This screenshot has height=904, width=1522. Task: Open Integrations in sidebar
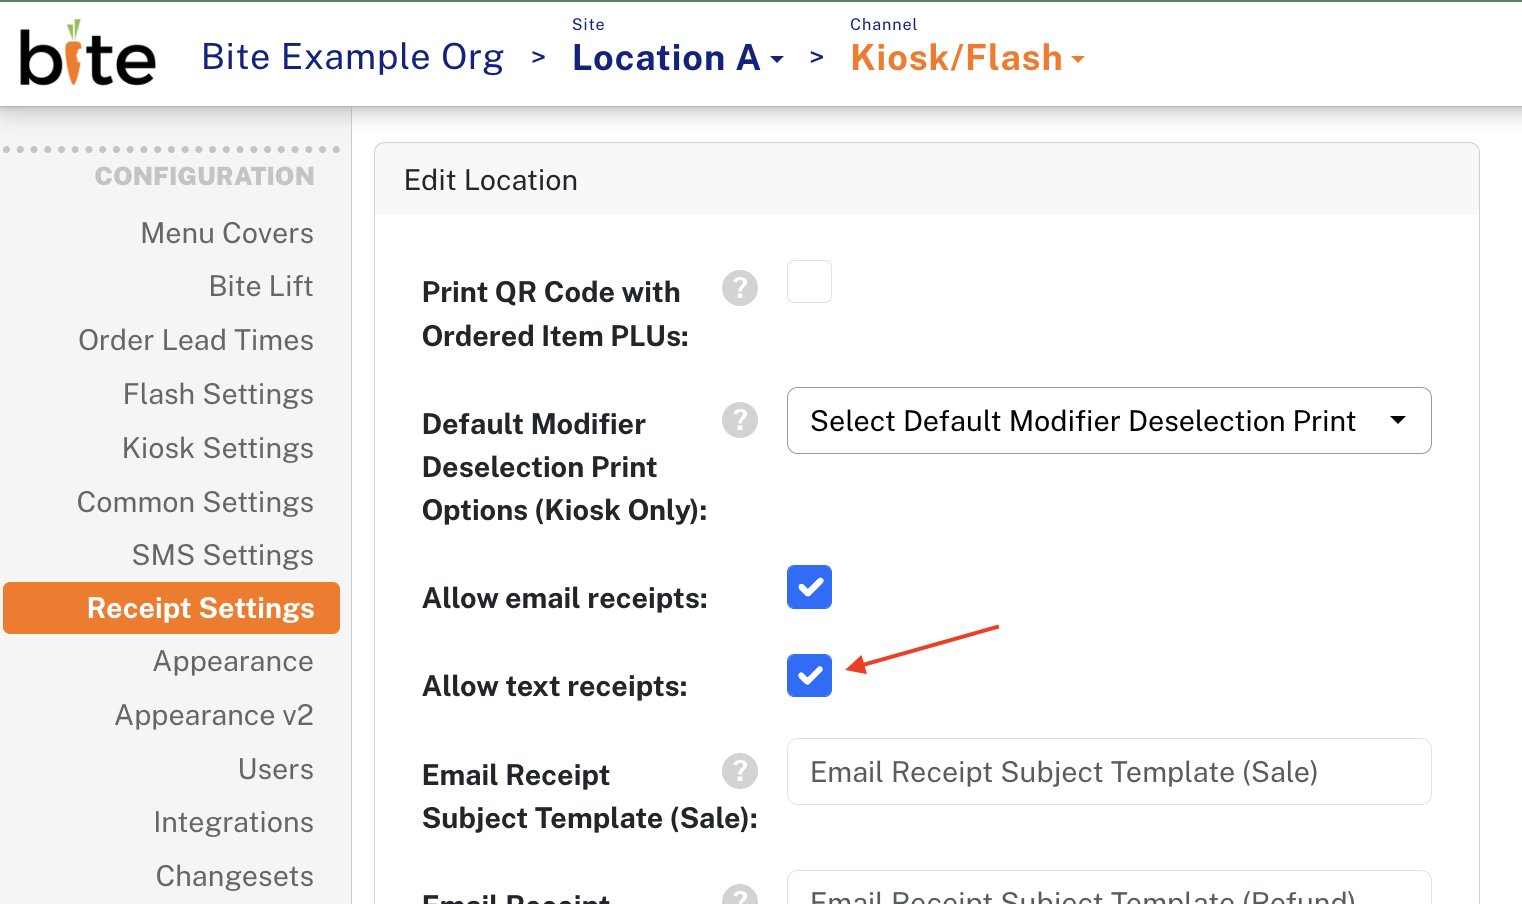point(234,822)
